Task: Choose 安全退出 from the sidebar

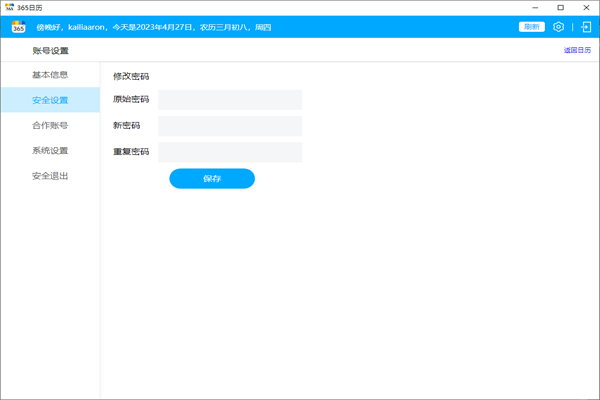Action: [50, 176]
